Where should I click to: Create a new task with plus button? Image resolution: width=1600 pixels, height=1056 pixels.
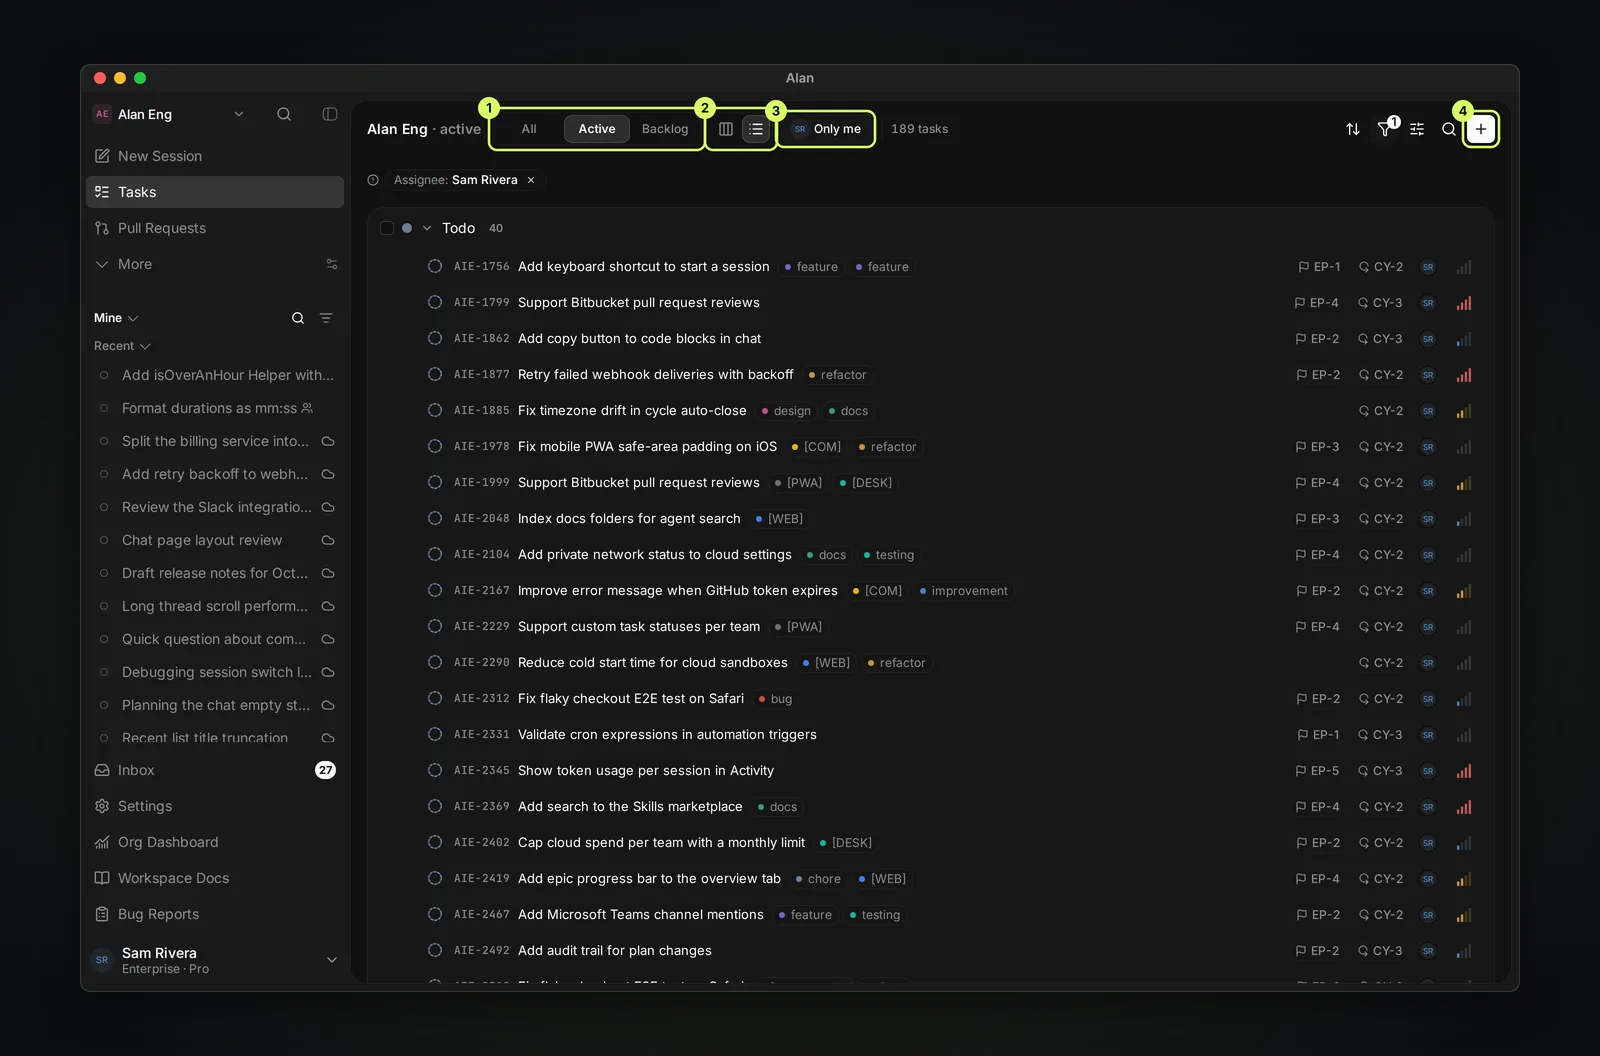pyautogui.click(x=1481, y=129)
